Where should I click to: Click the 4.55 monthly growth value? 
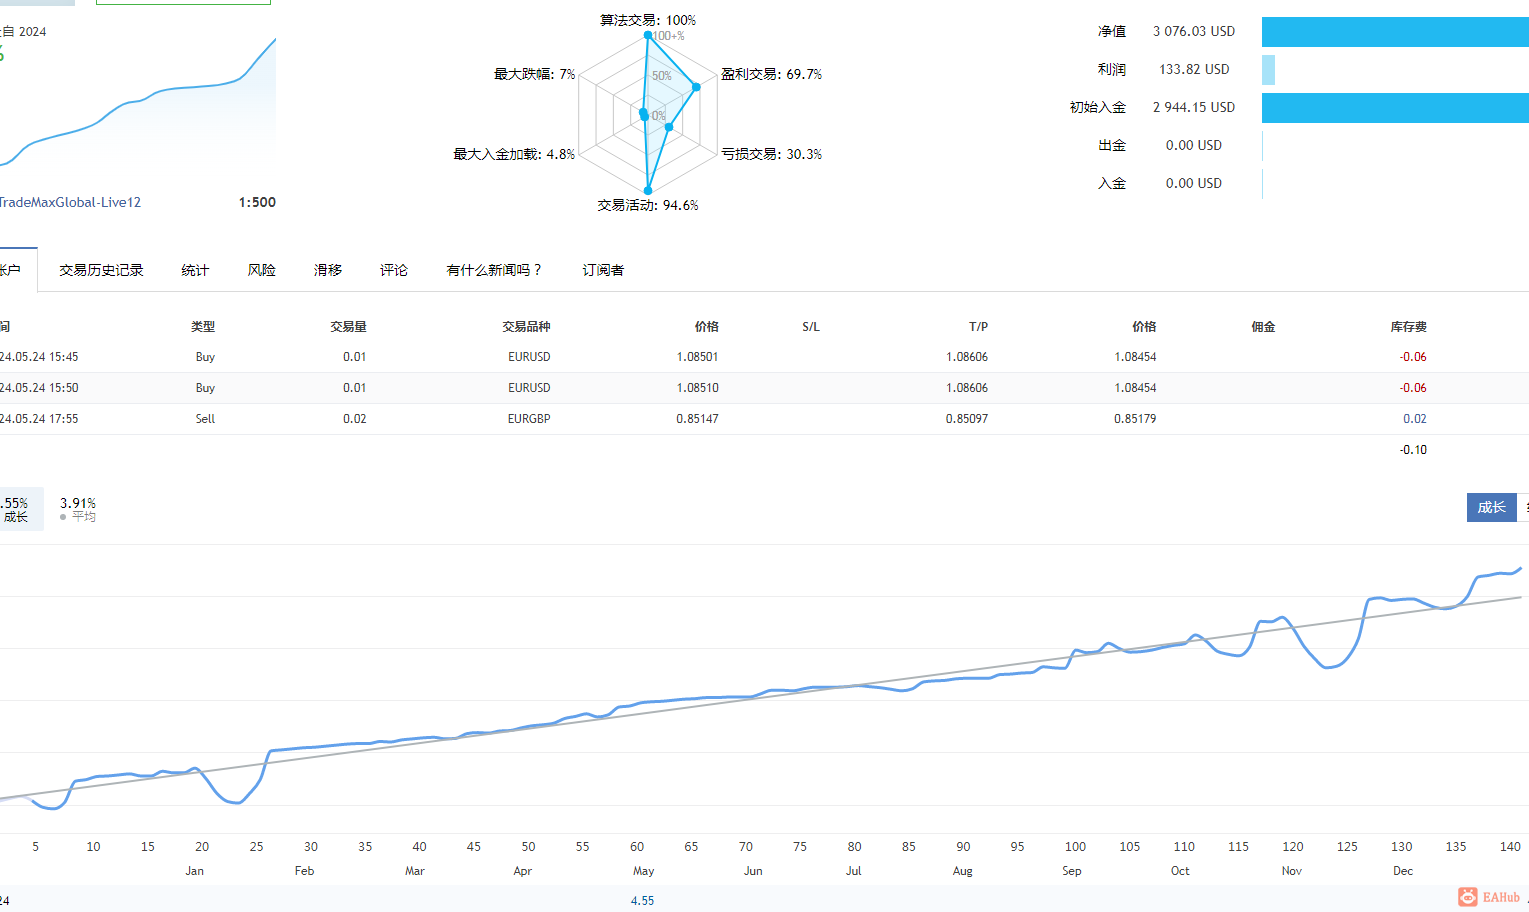[642, 901]
